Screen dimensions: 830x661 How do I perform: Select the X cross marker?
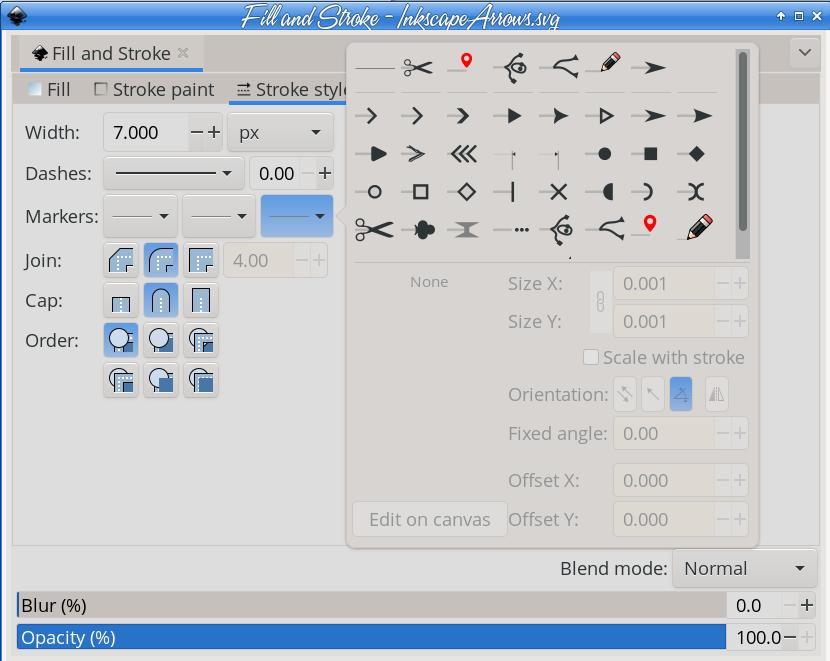(x=558, y=192)
